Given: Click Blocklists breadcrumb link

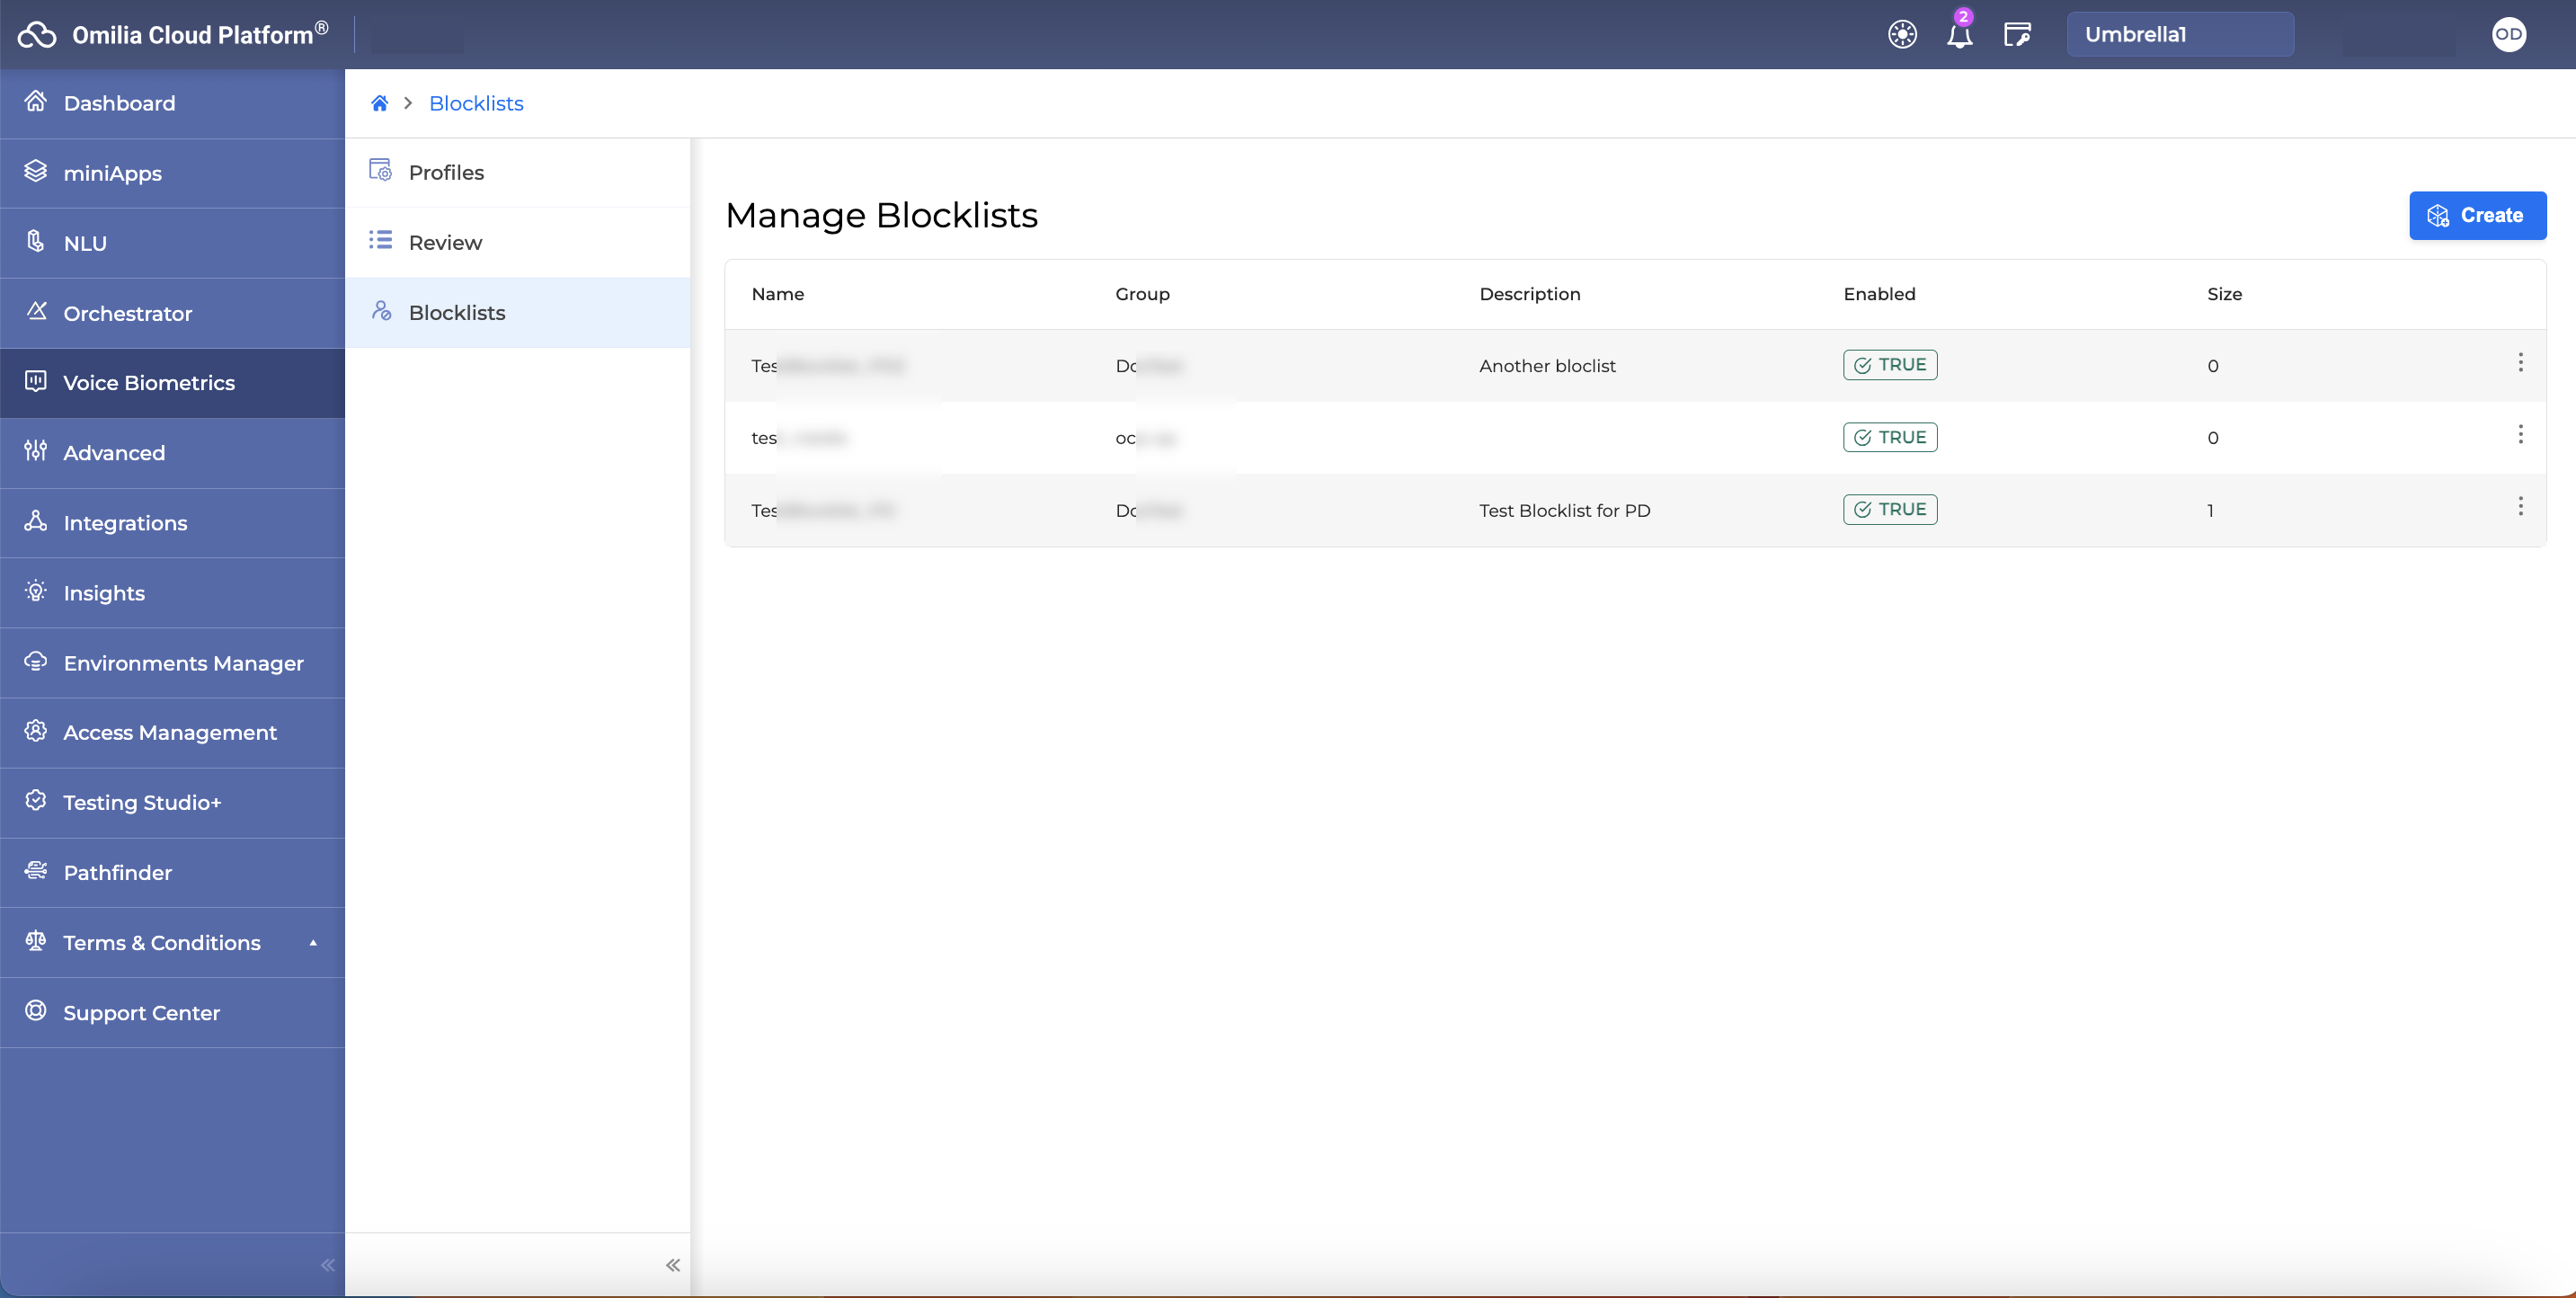Looking at the screenshot, I should (x=475, y=102).
